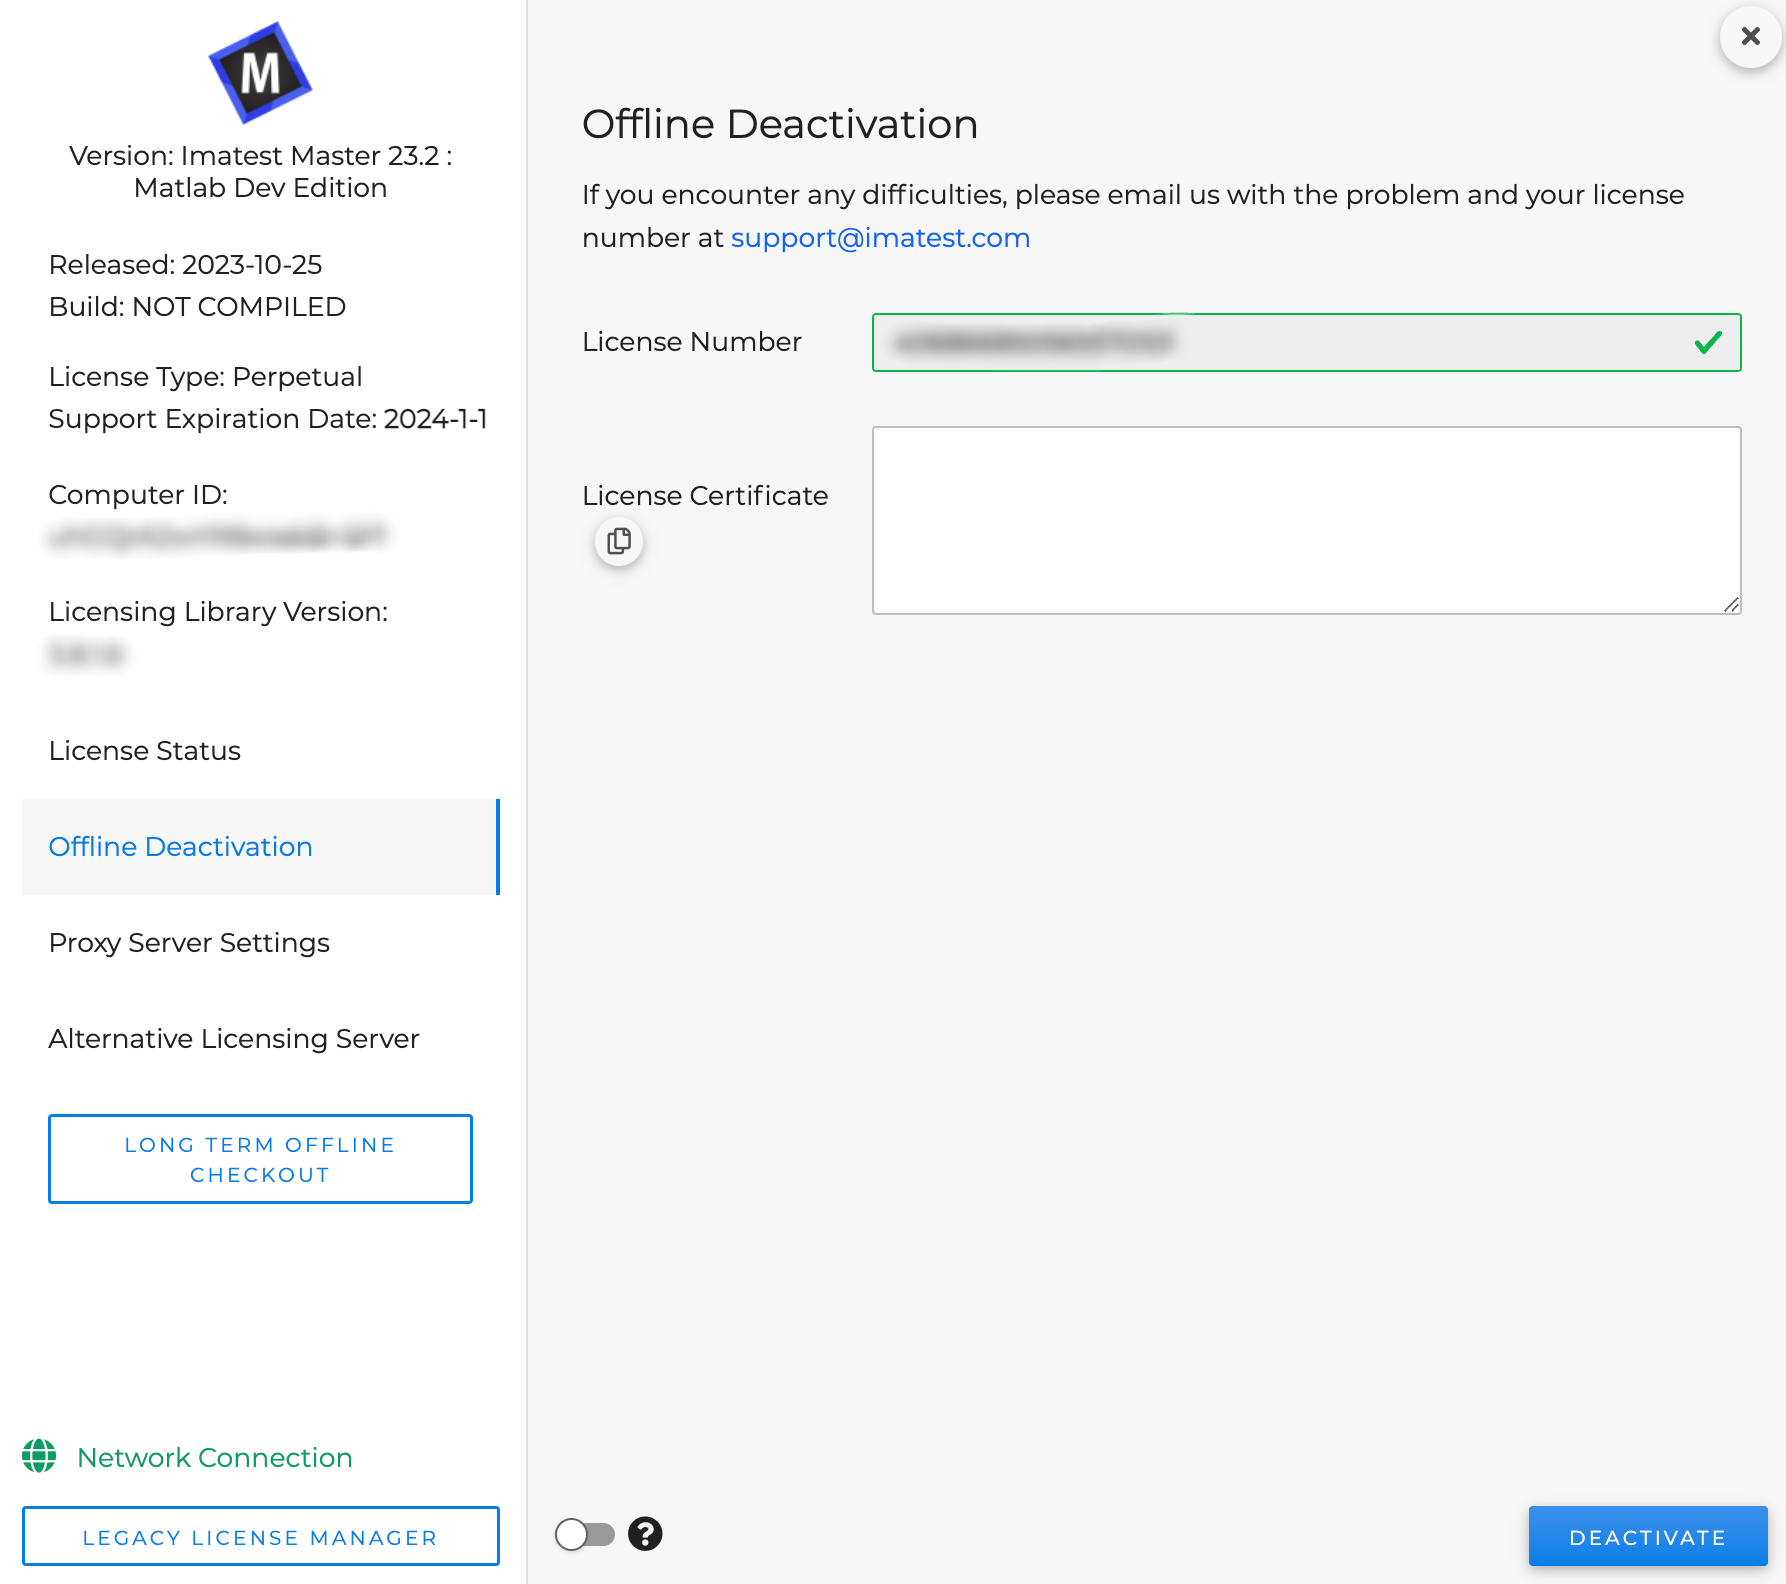Email support via the support@imatest.com link
This screenshot has width=1786, height=1584.
pos(880,238)
